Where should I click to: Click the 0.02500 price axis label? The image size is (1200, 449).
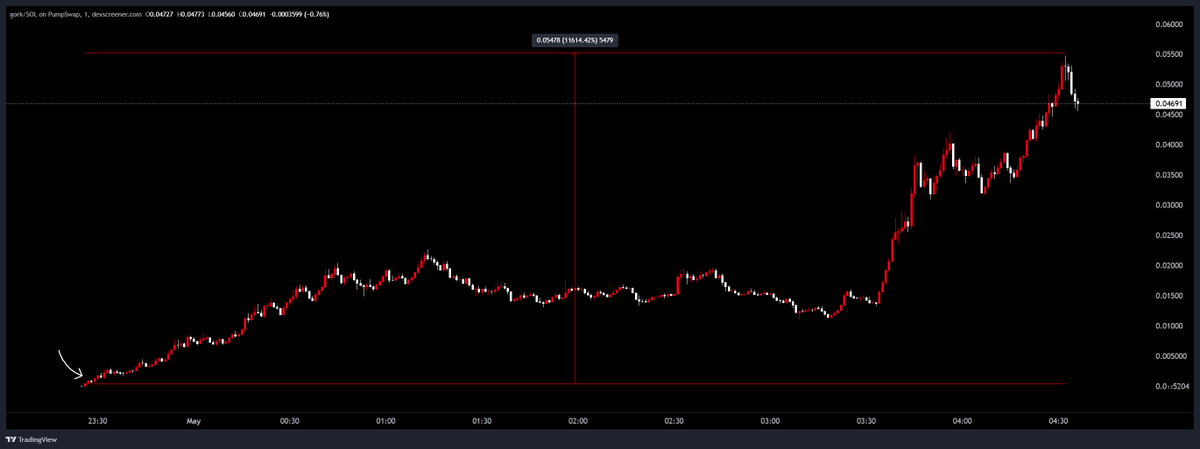tap(1169, 235)
